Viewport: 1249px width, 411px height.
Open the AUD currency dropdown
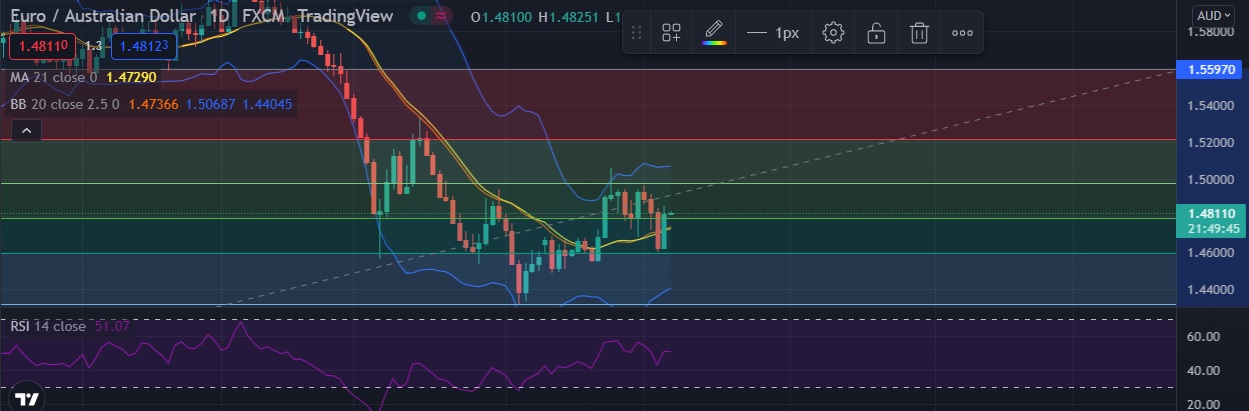point(1212,15)
